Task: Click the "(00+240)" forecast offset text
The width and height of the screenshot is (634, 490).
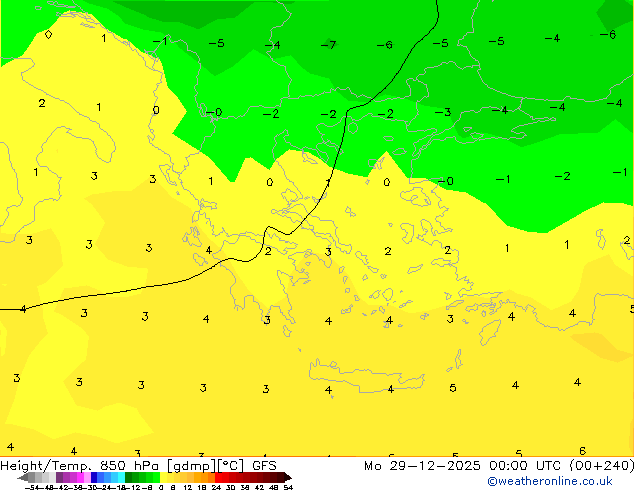Action: (602, 466)
